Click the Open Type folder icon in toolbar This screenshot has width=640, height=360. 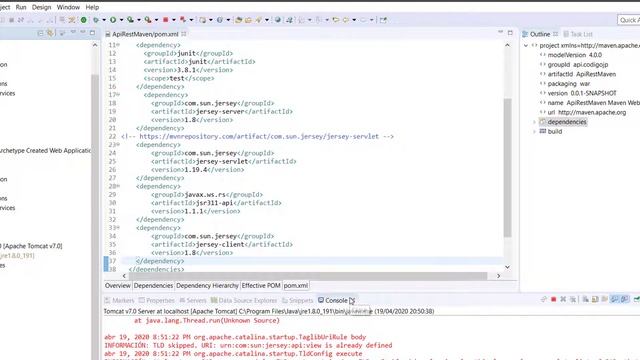[238, 20]
